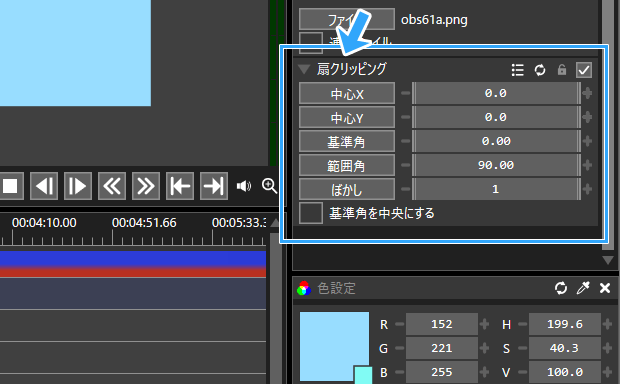This screenshot has height=384, width=620.
Task: Step back one frame
Action: 44,186
